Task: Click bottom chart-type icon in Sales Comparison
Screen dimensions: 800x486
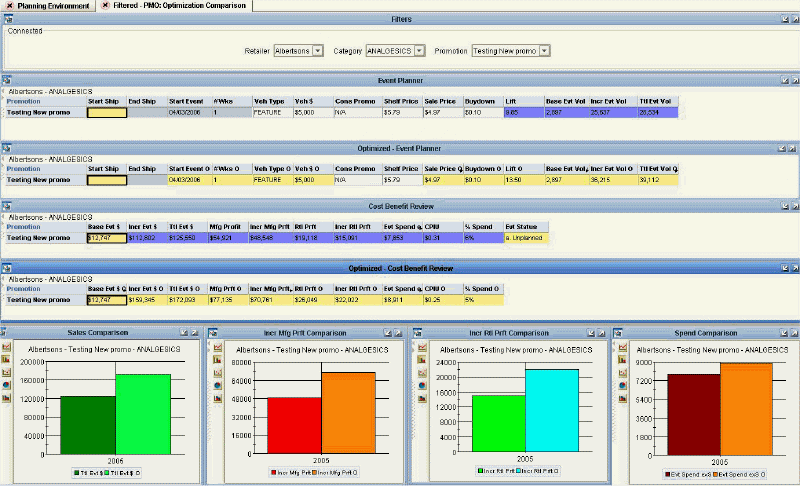Action: (x=6, y=398)
